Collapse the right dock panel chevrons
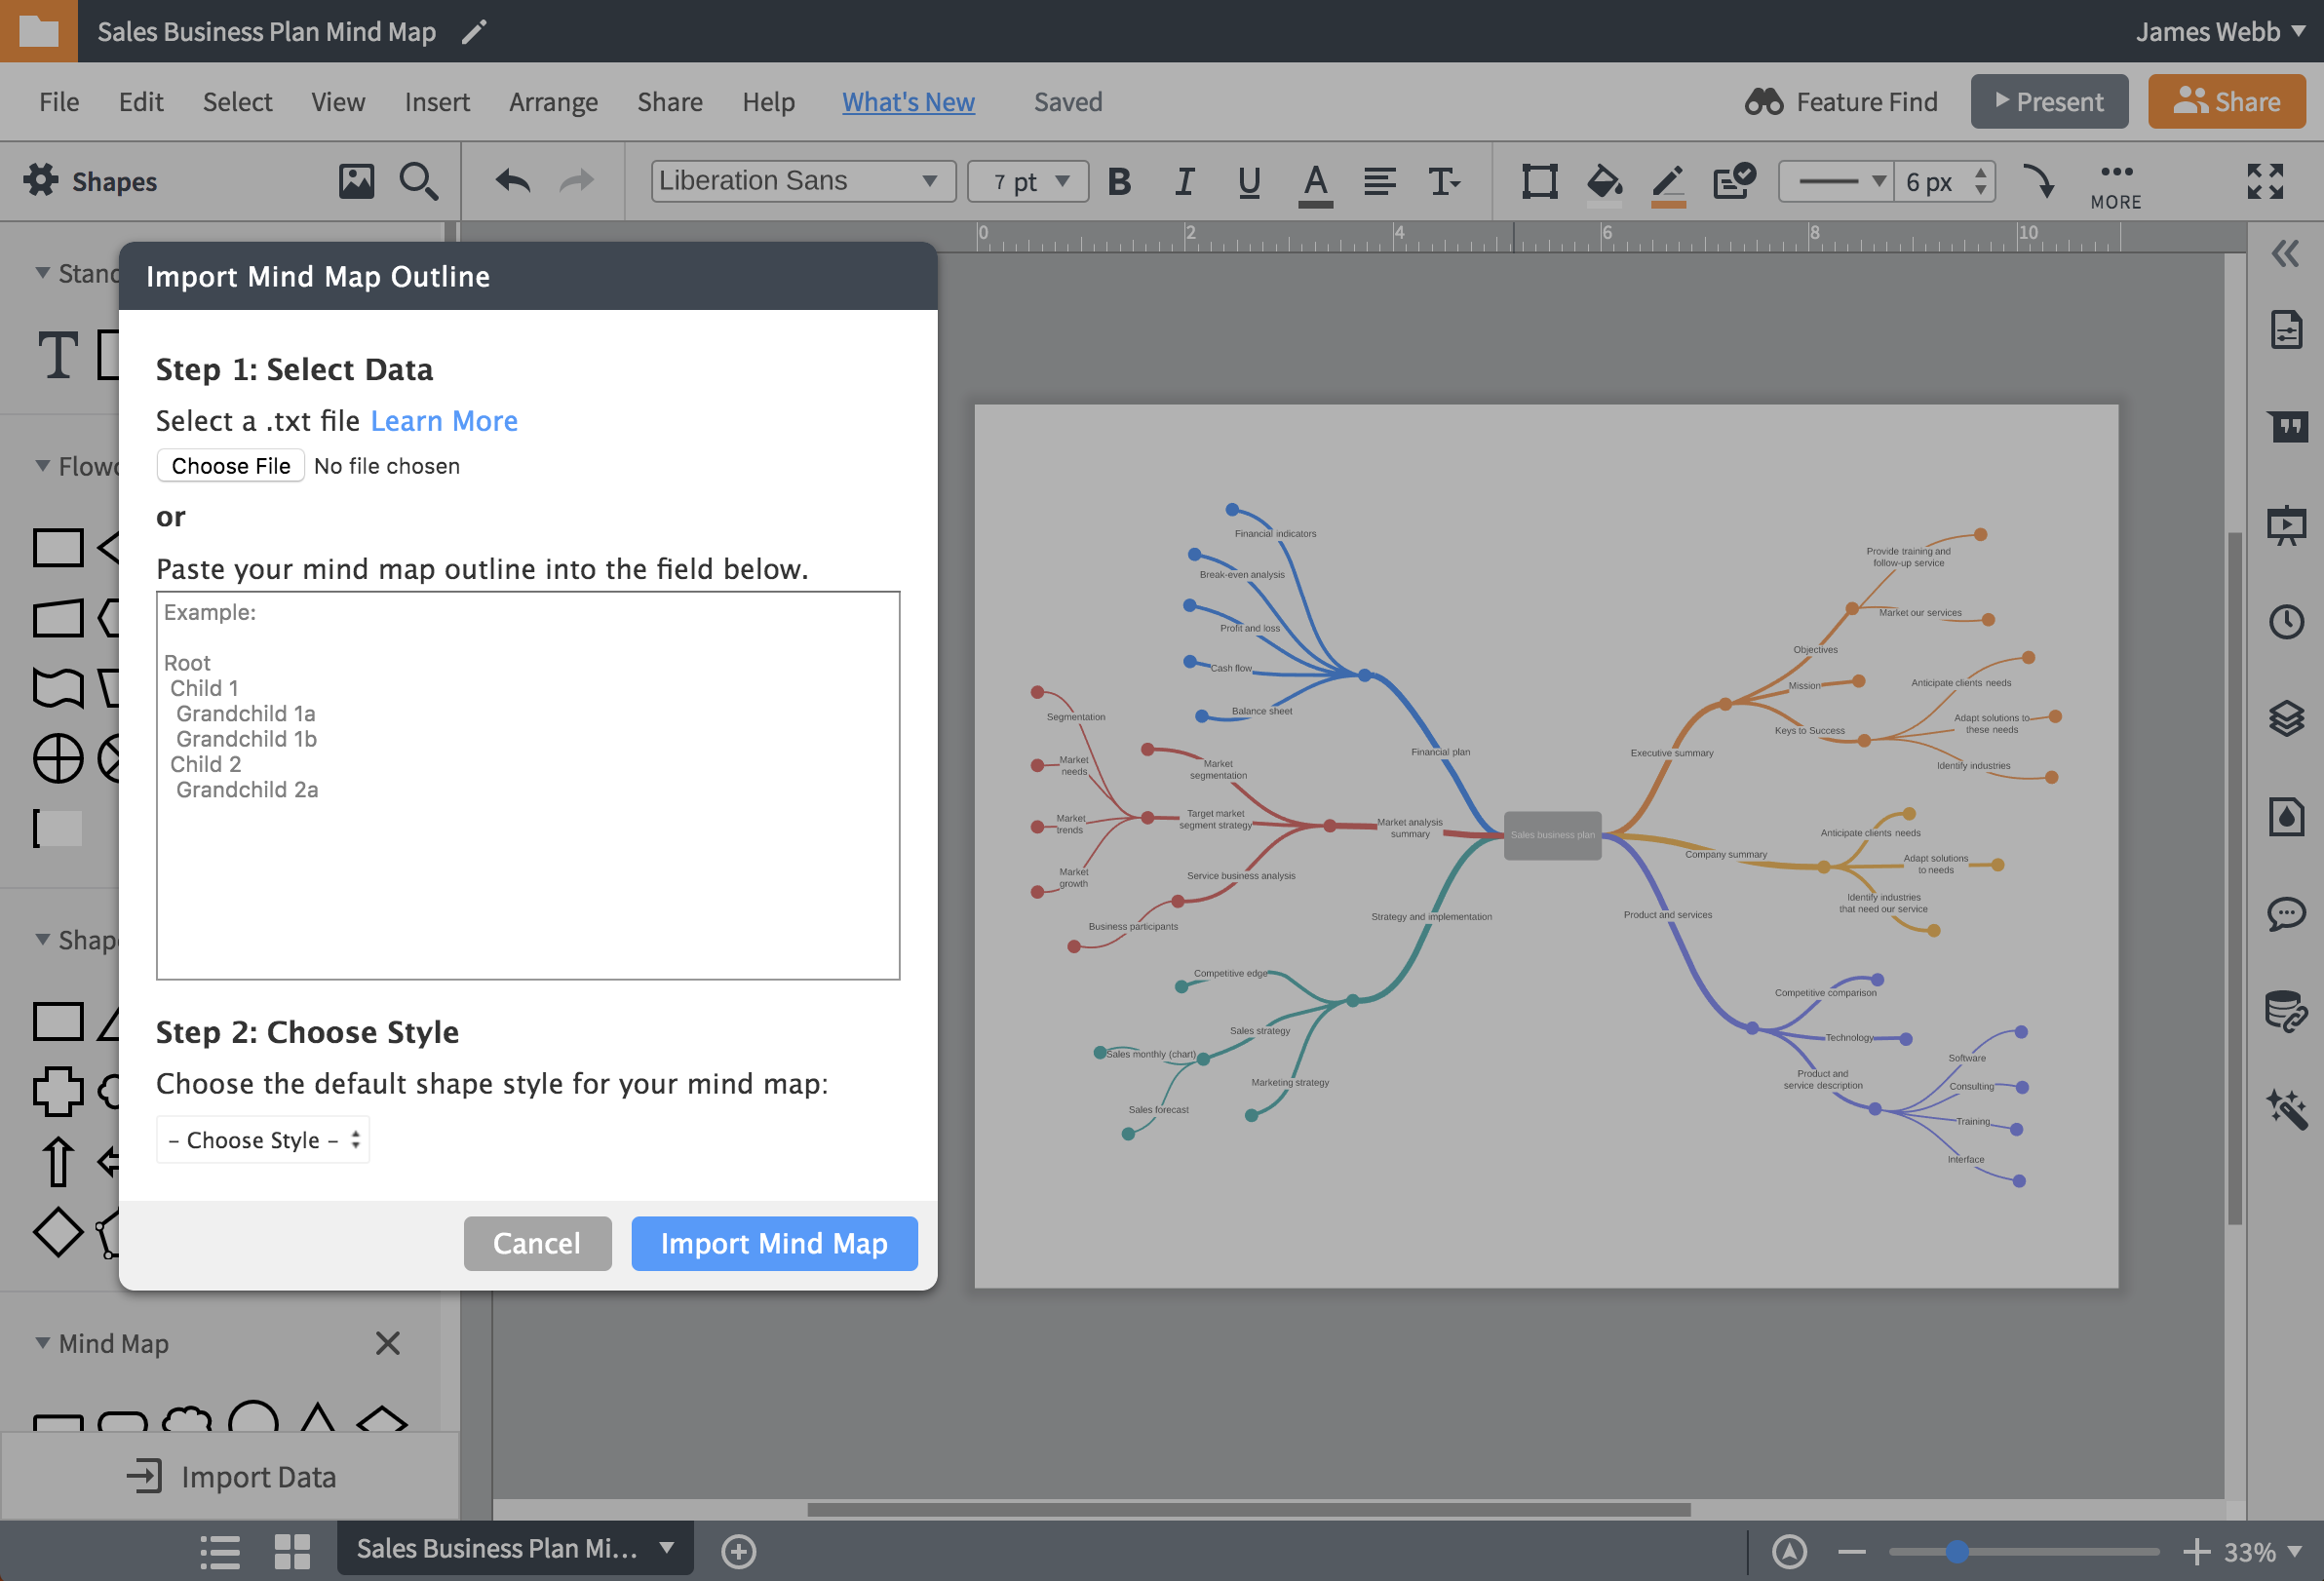This screenshot has width=2324, height=1581. [x=2286, y=253]
